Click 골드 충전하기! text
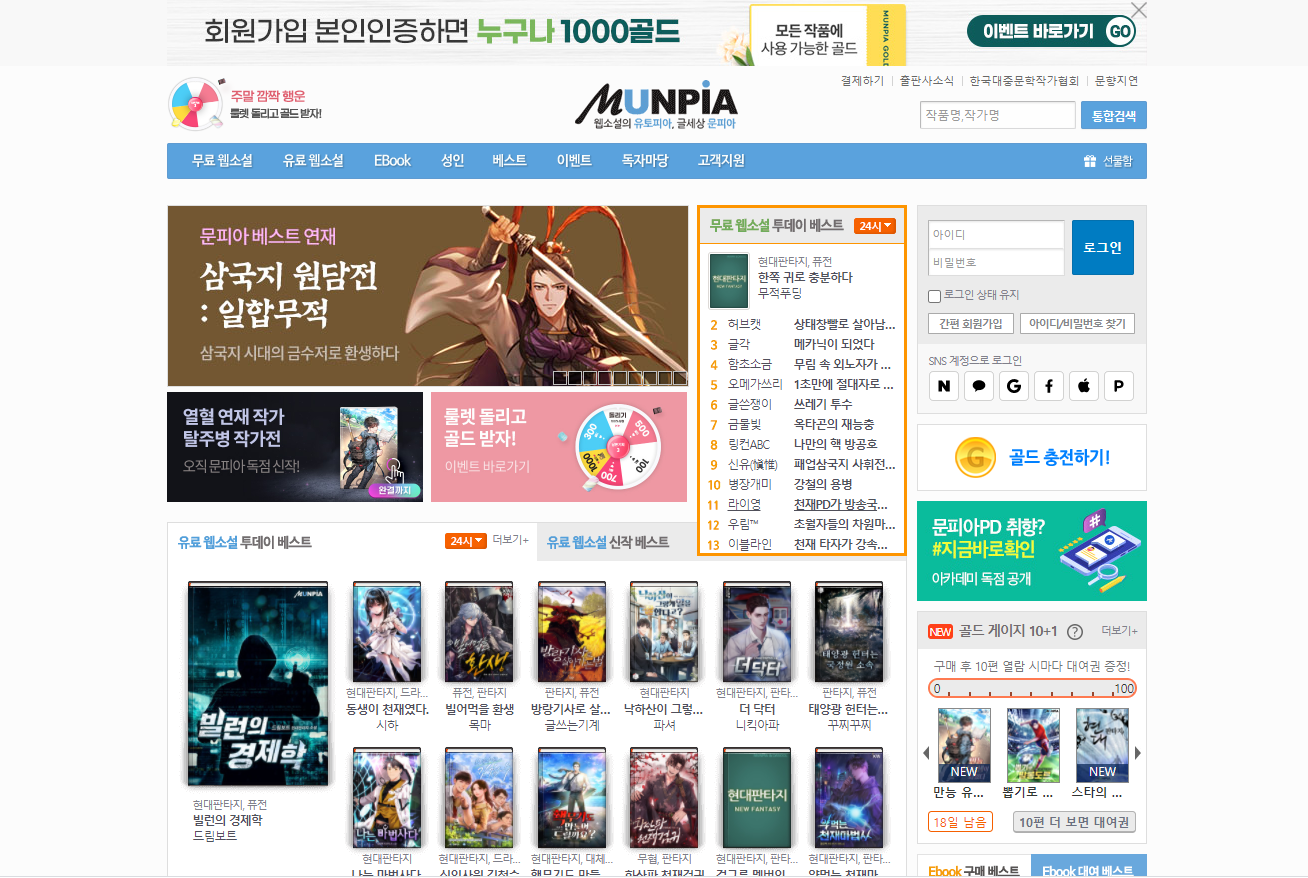 pyautogui.click(x=1059, y=458)
